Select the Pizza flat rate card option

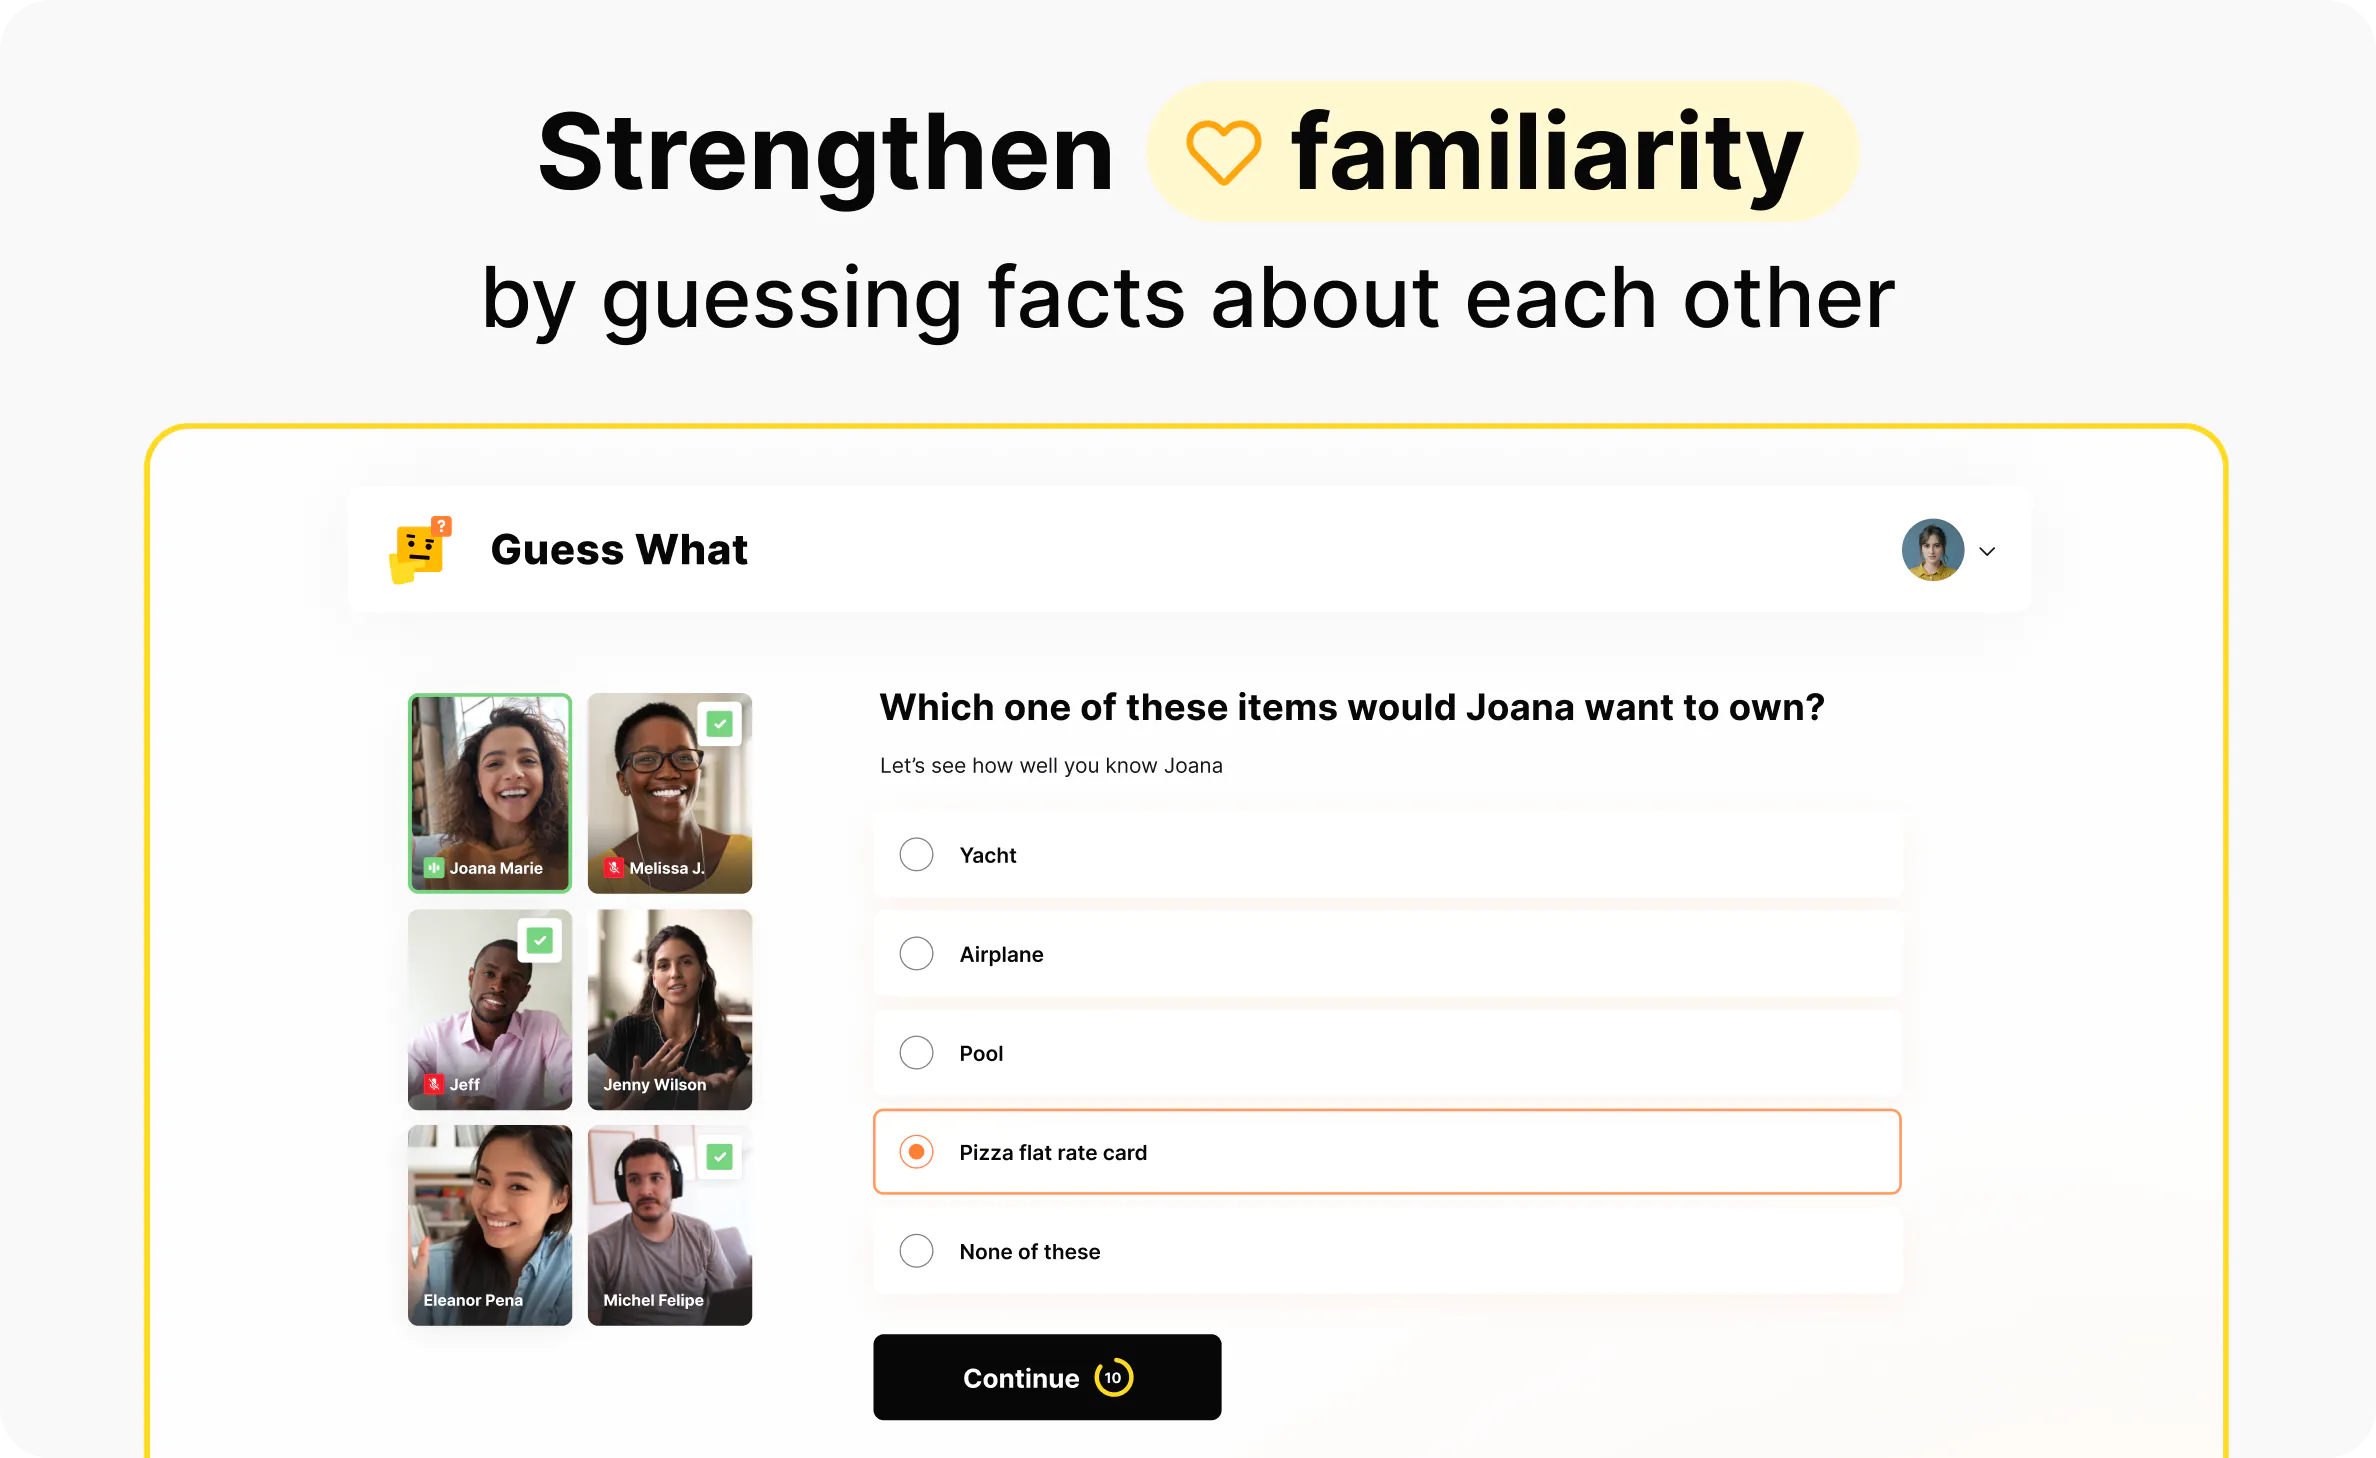coord(916,1152)
